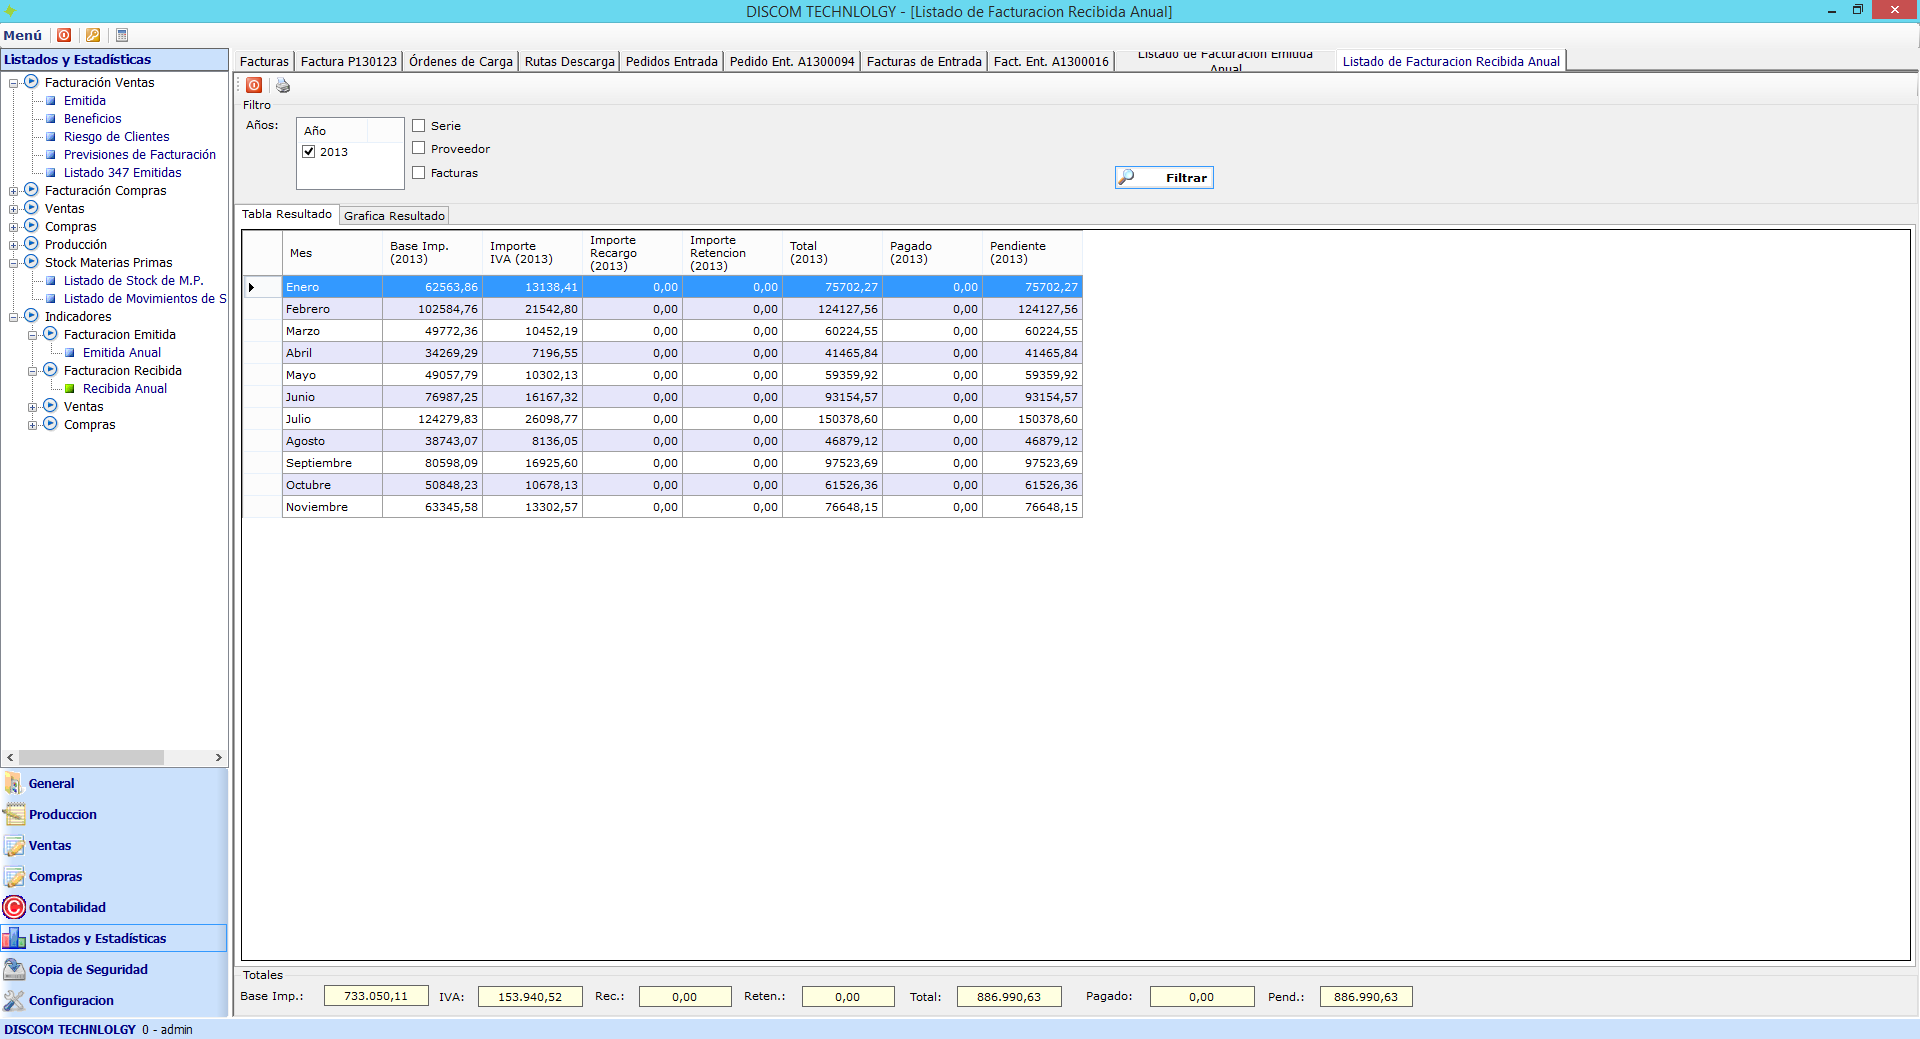Open the Contabilidad module icon

(x=14, y=907)
